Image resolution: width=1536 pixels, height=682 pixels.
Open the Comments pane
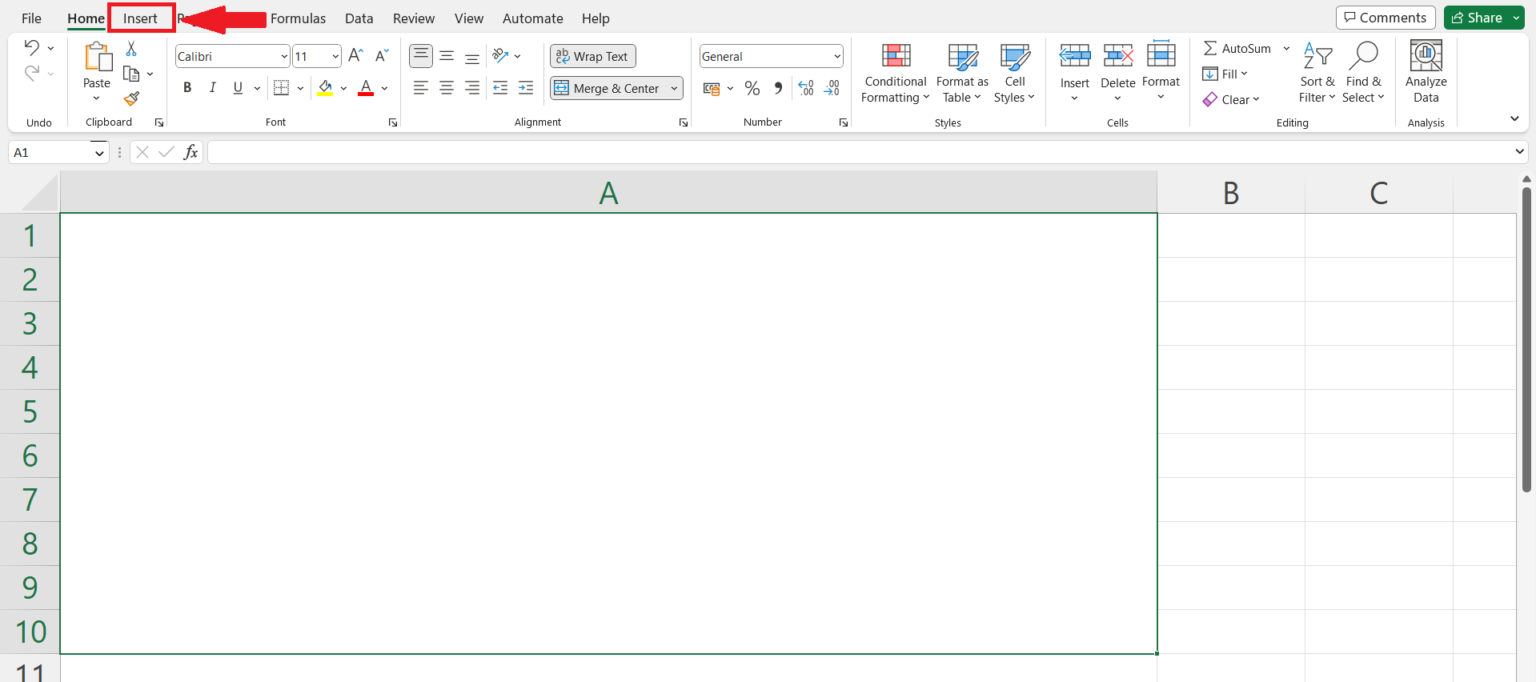point(1385,17)
